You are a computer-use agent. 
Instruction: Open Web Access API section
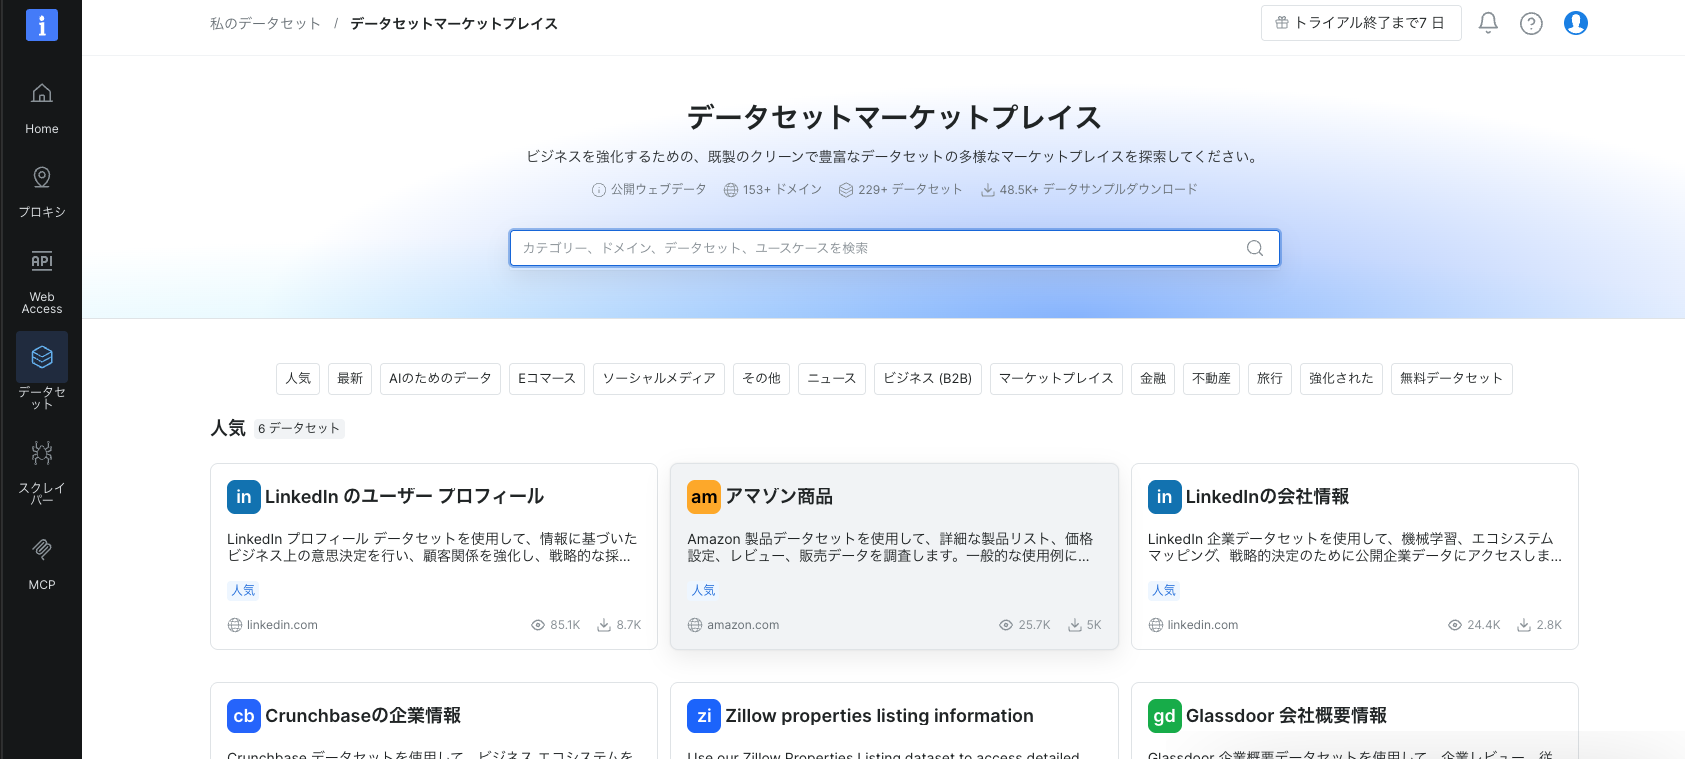[x=42, y=281]
